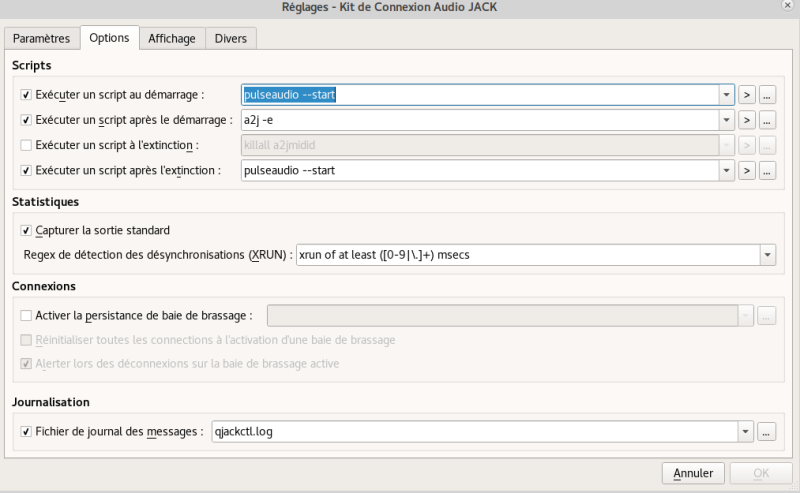Enable 'Exécuter un script à l'extinction' checkbox

(26, 145)
